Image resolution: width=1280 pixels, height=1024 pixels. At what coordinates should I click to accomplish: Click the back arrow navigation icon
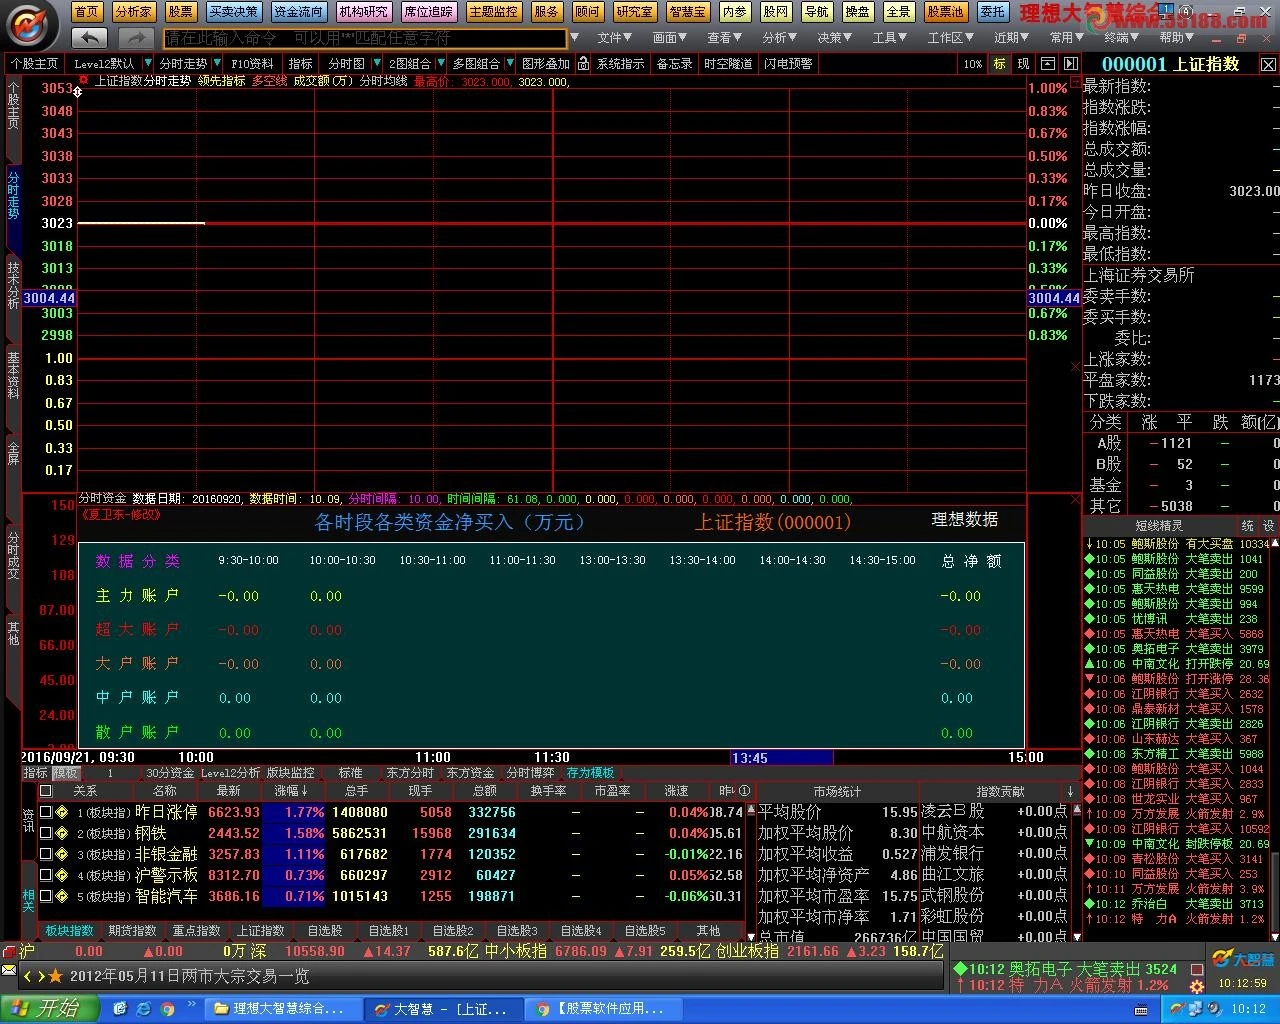point(90,38)
